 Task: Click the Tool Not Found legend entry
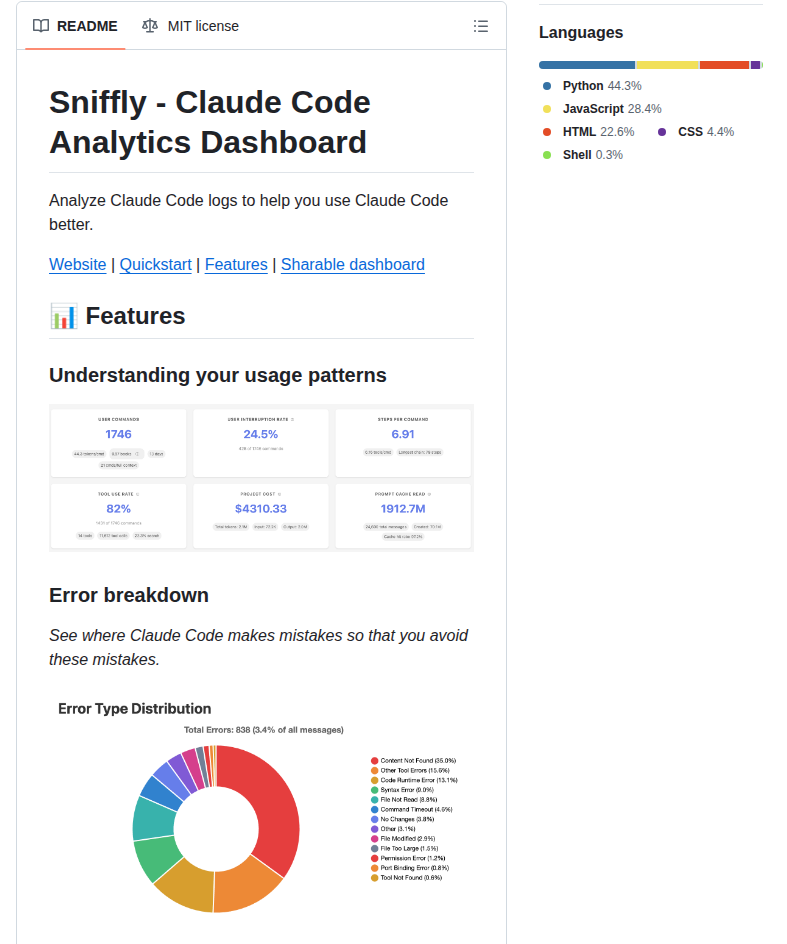[x=406, y=878]
